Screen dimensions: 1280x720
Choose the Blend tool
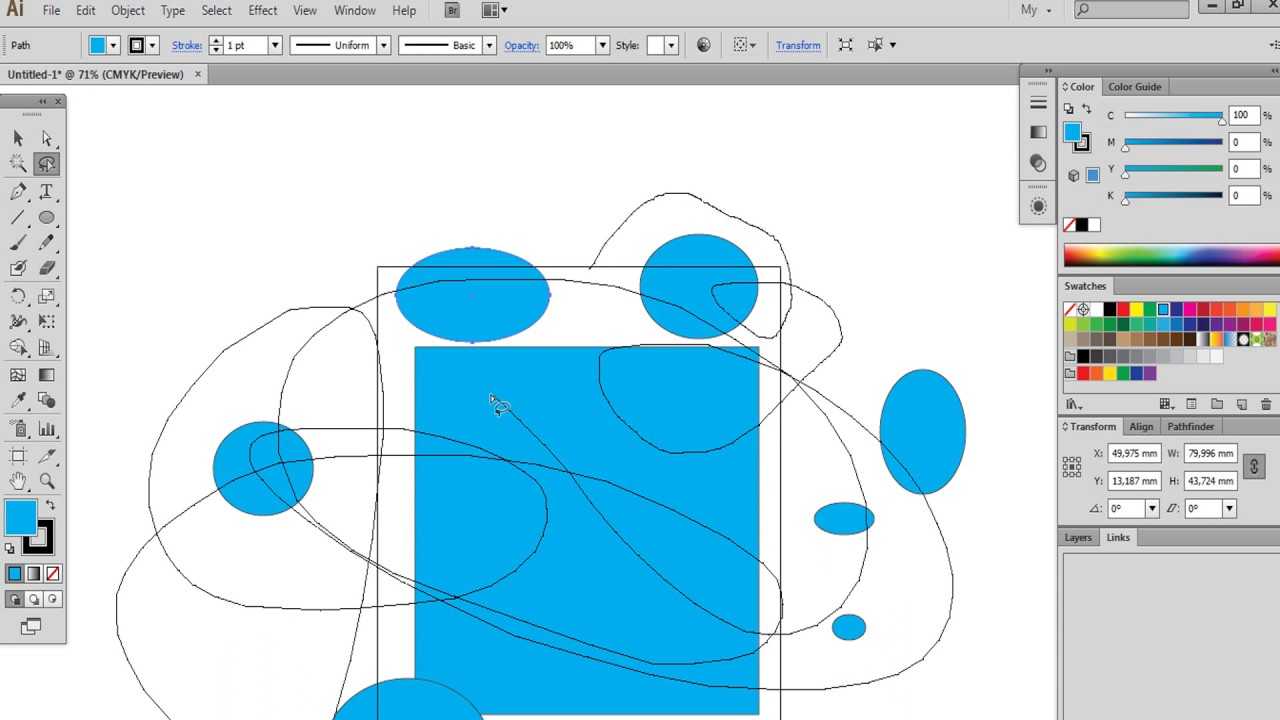click(47, 401)
